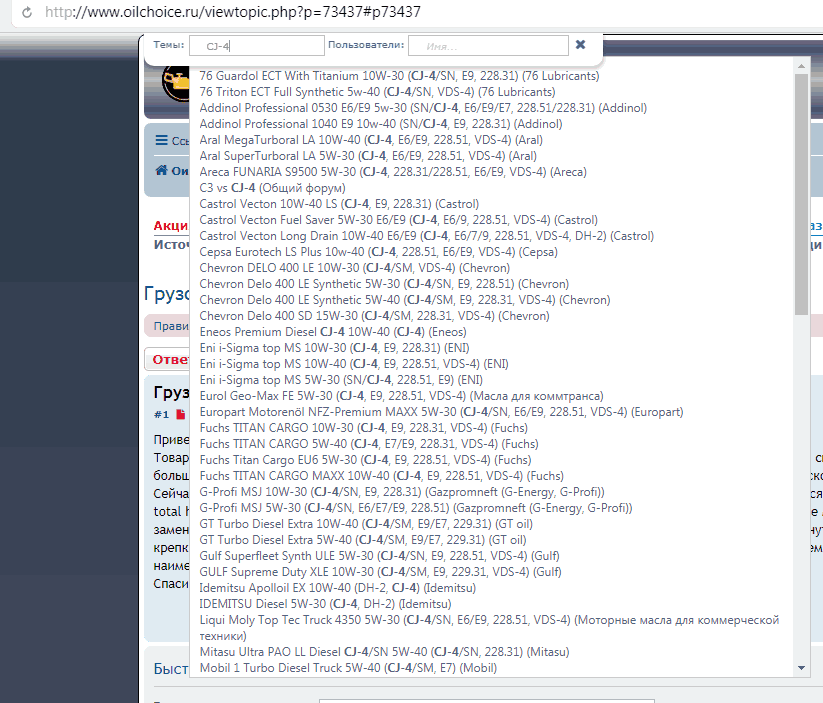
Task: Open Eurol Geo-Max FE 5W-30 topic
Action: tap(402, 396)
